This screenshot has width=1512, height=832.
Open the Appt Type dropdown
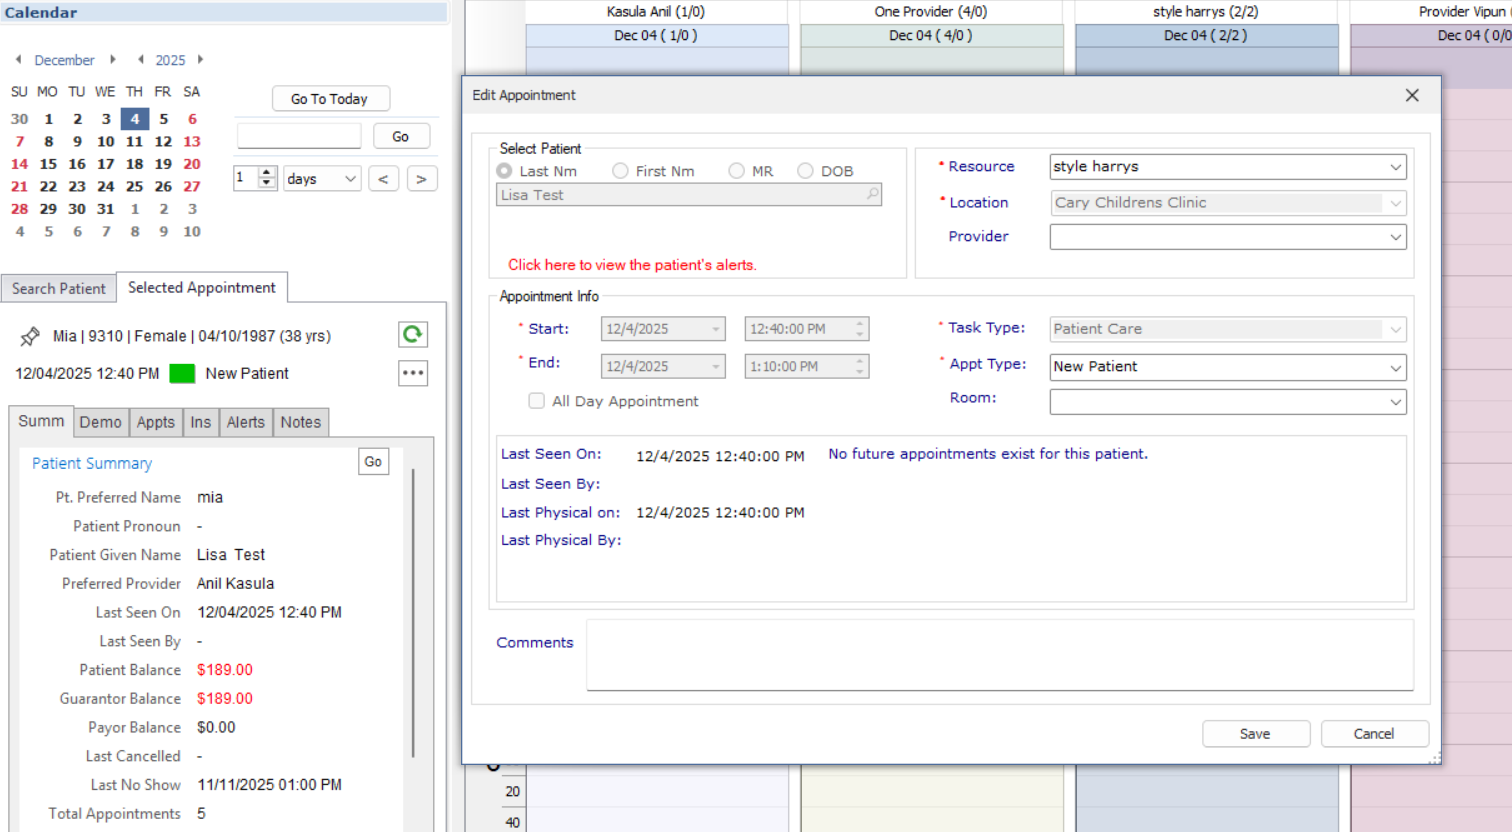coord(1395,367)
